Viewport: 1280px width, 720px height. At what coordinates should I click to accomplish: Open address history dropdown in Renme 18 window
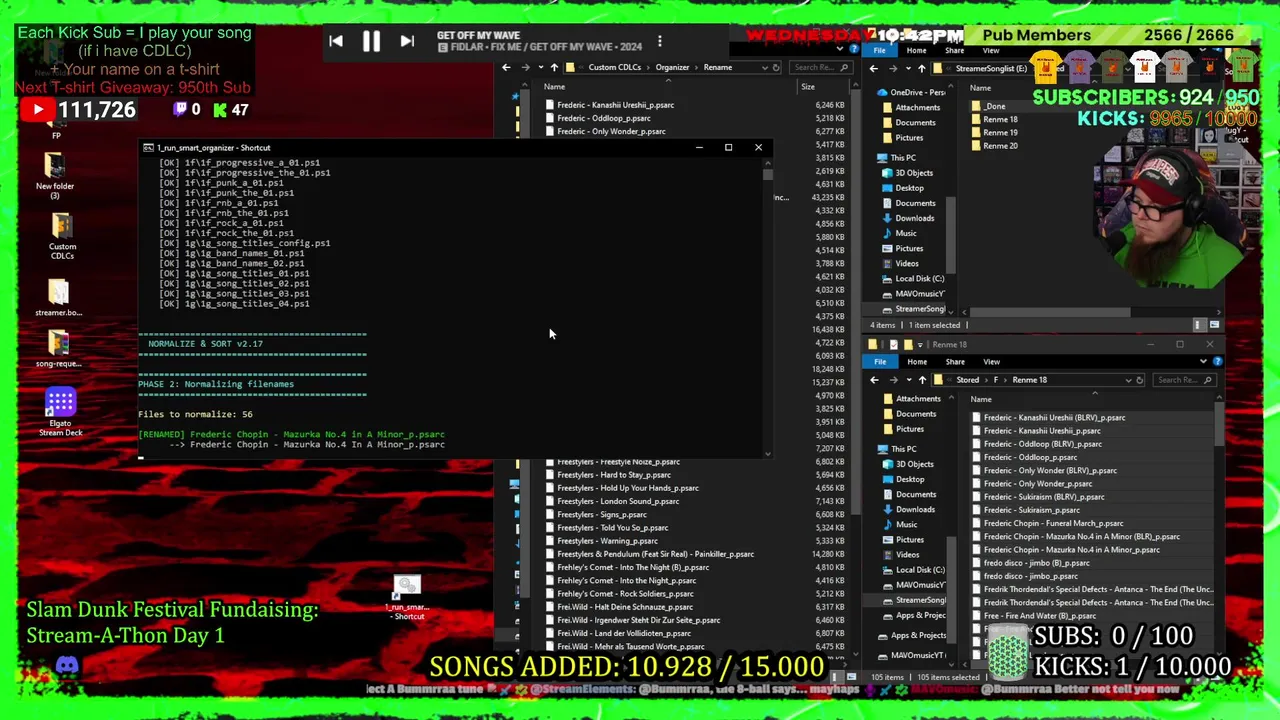coord(1128,380)
